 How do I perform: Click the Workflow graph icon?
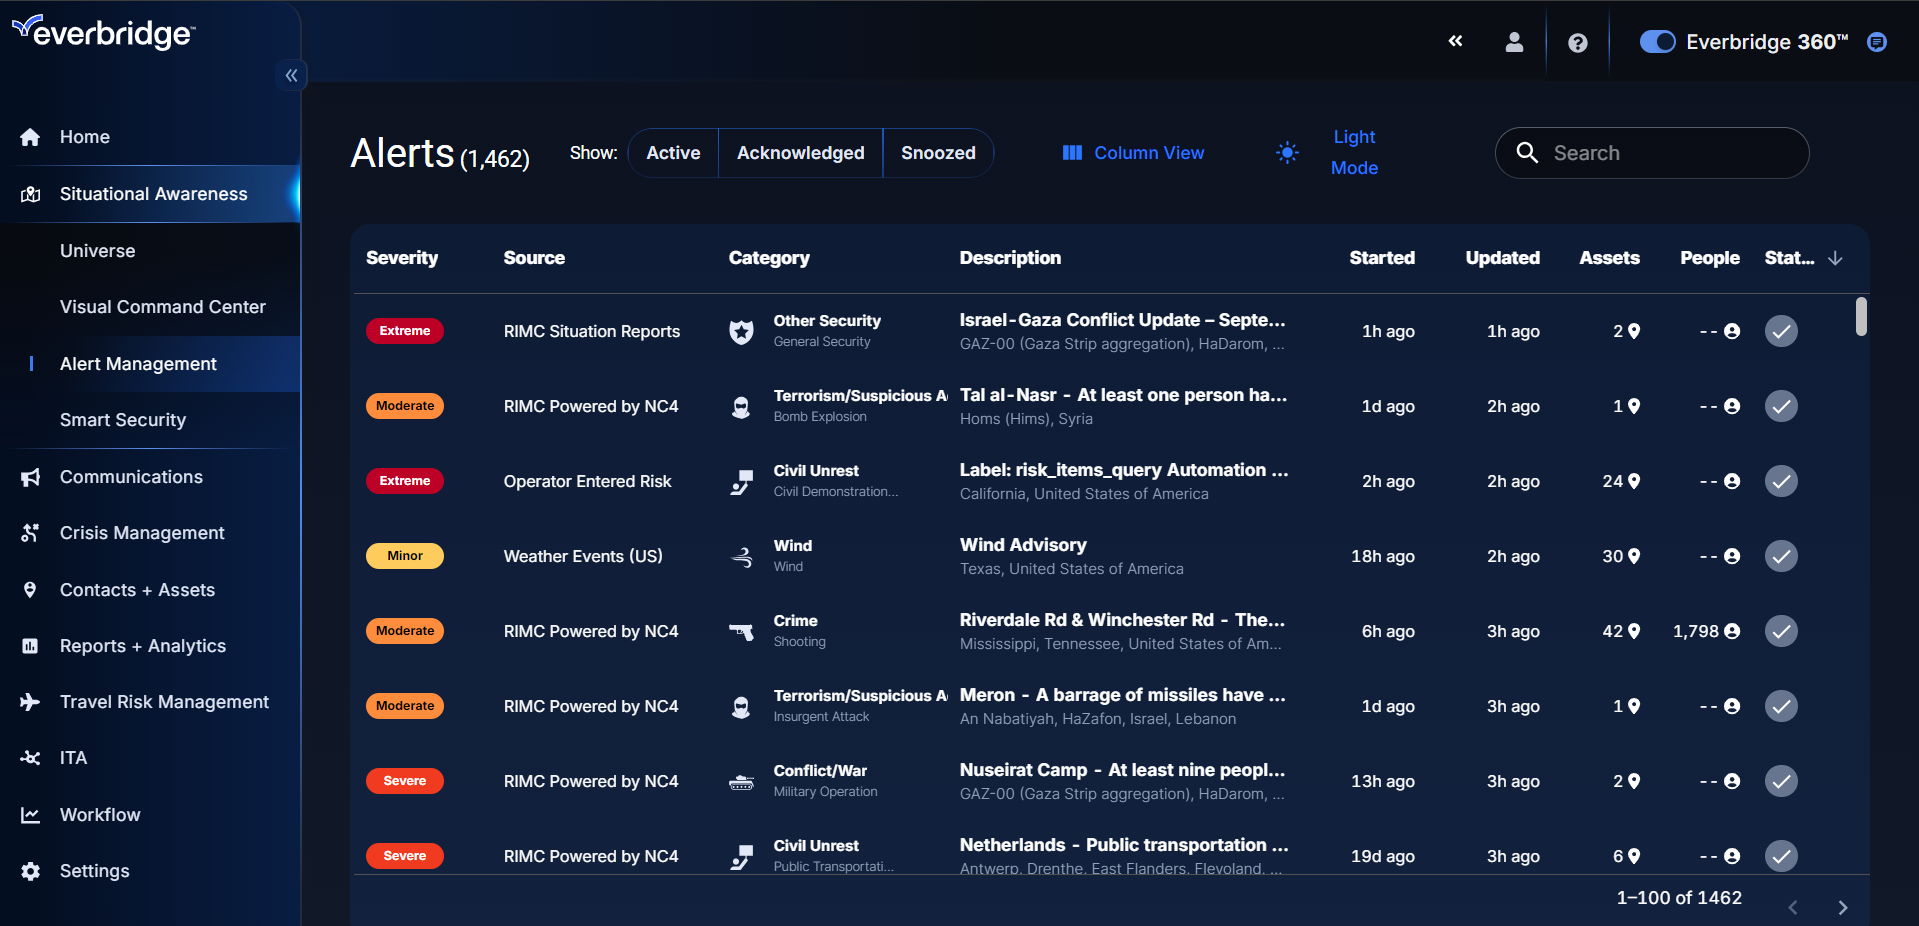point(30,815)
